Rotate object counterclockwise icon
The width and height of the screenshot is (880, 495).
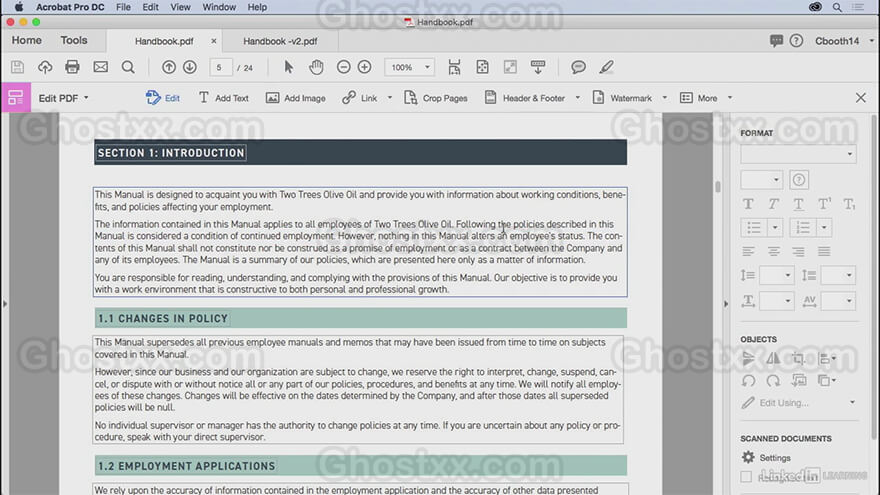(748, 381)
